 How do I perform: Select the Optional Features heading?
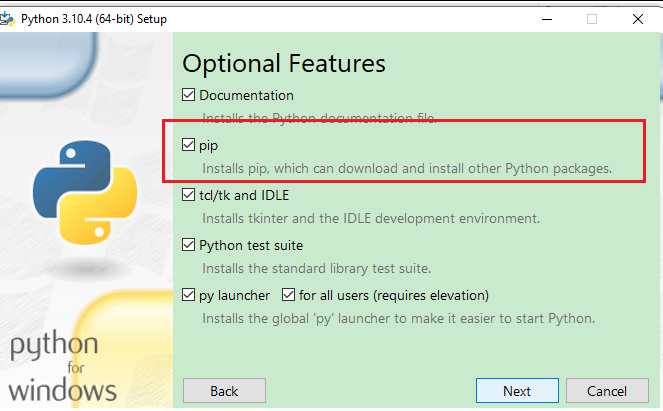pyautogui.click(x=284, y=64)
